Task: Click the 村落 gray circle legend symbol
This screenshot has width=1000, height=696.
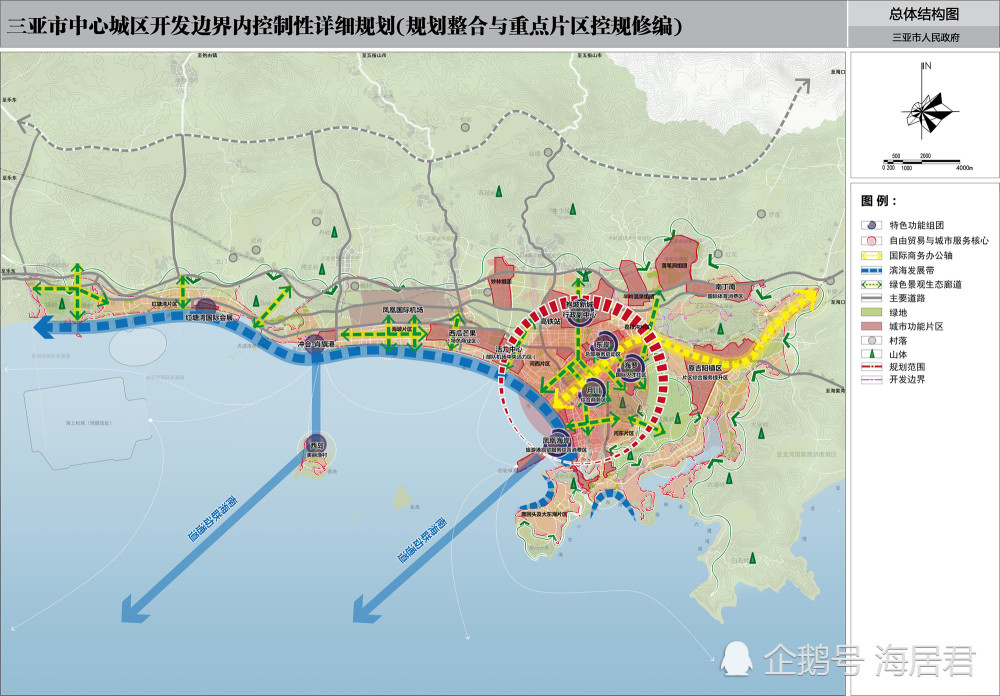Action: pos(871,341)
